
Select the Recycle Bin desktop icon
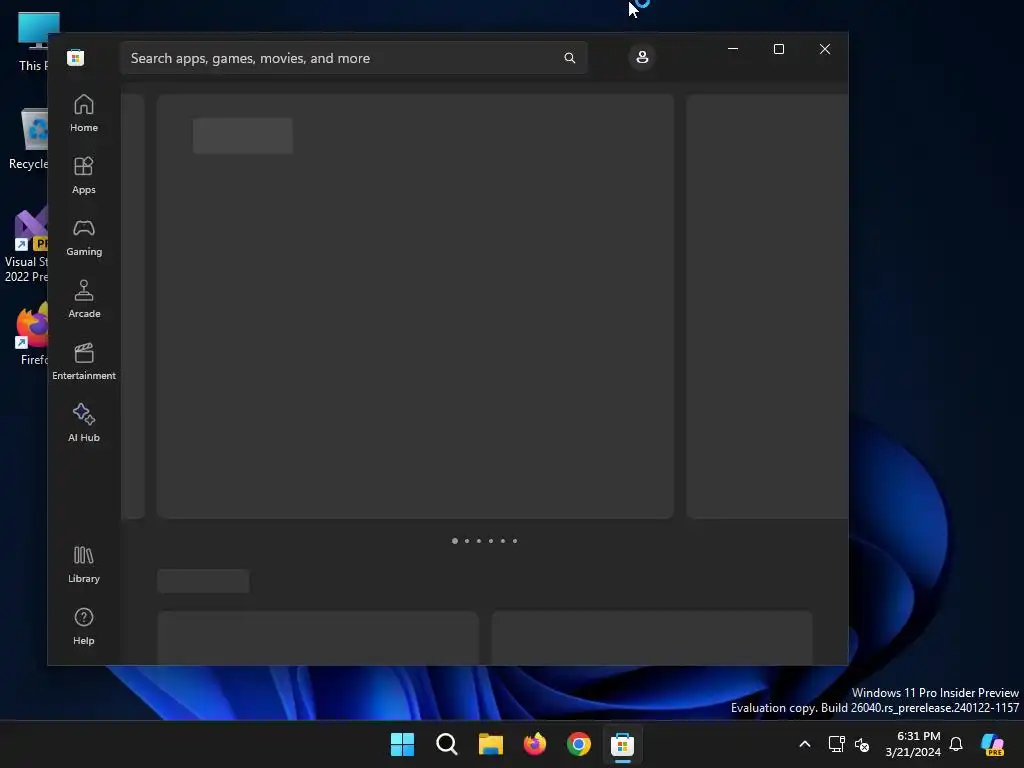click(29, 140)
